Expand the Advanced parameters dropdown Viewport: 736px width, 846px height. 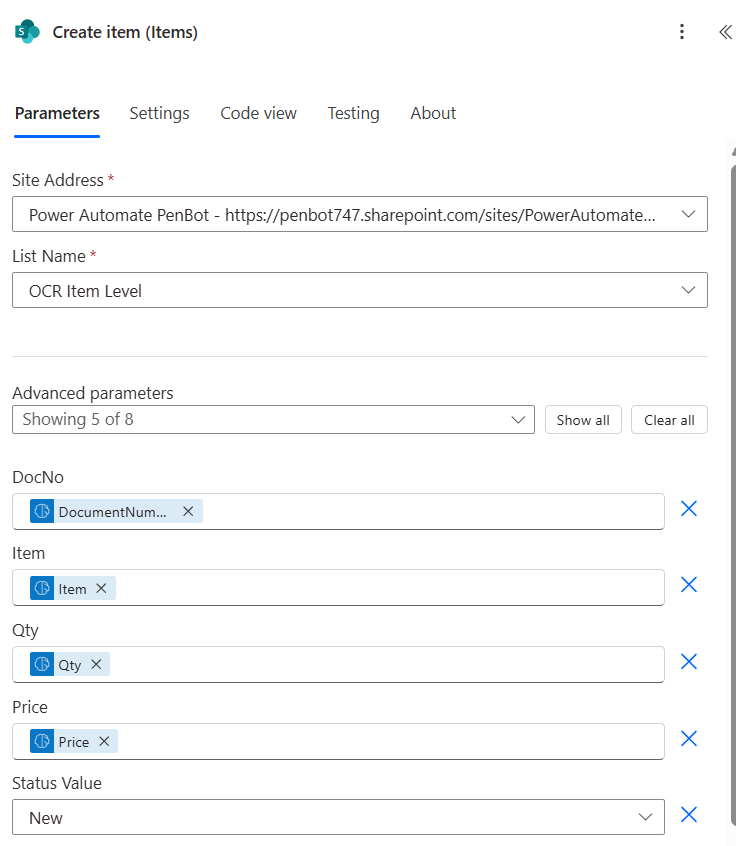click(518, 420)
